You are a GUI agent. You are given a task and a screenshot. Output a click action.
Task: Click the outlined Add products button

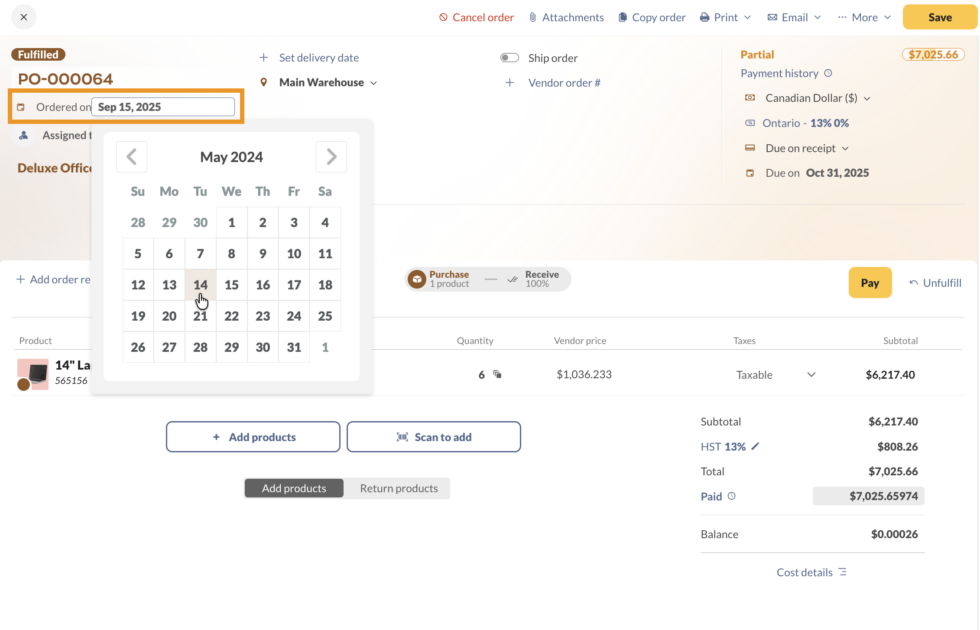[253, 437]
